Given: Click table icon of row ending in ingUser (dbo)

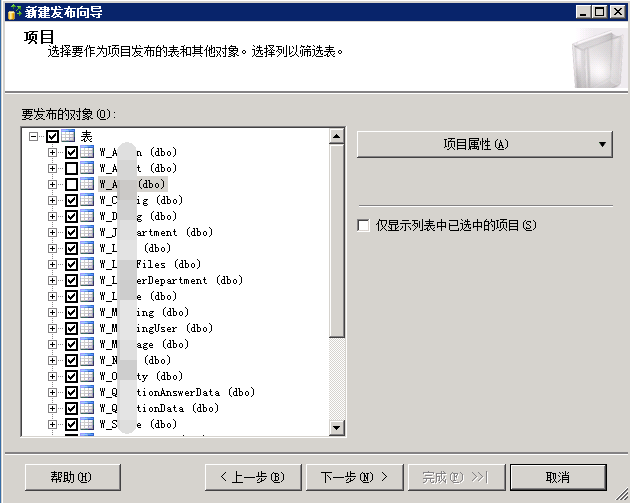Looking at the screenshot, I should (86, 328).
